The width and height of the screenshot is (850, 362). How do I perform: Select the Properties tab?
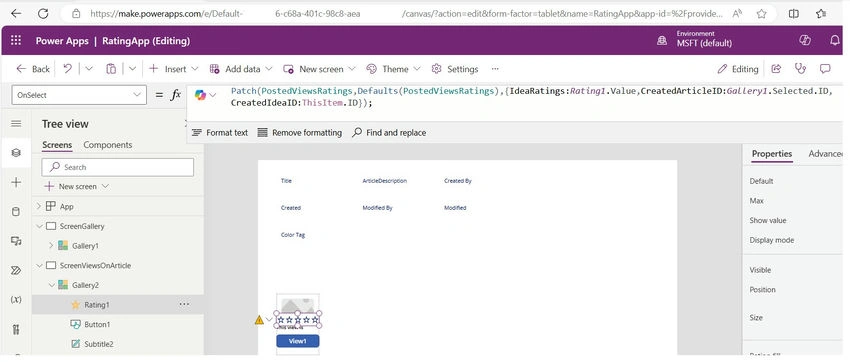(x=772, y=153)
